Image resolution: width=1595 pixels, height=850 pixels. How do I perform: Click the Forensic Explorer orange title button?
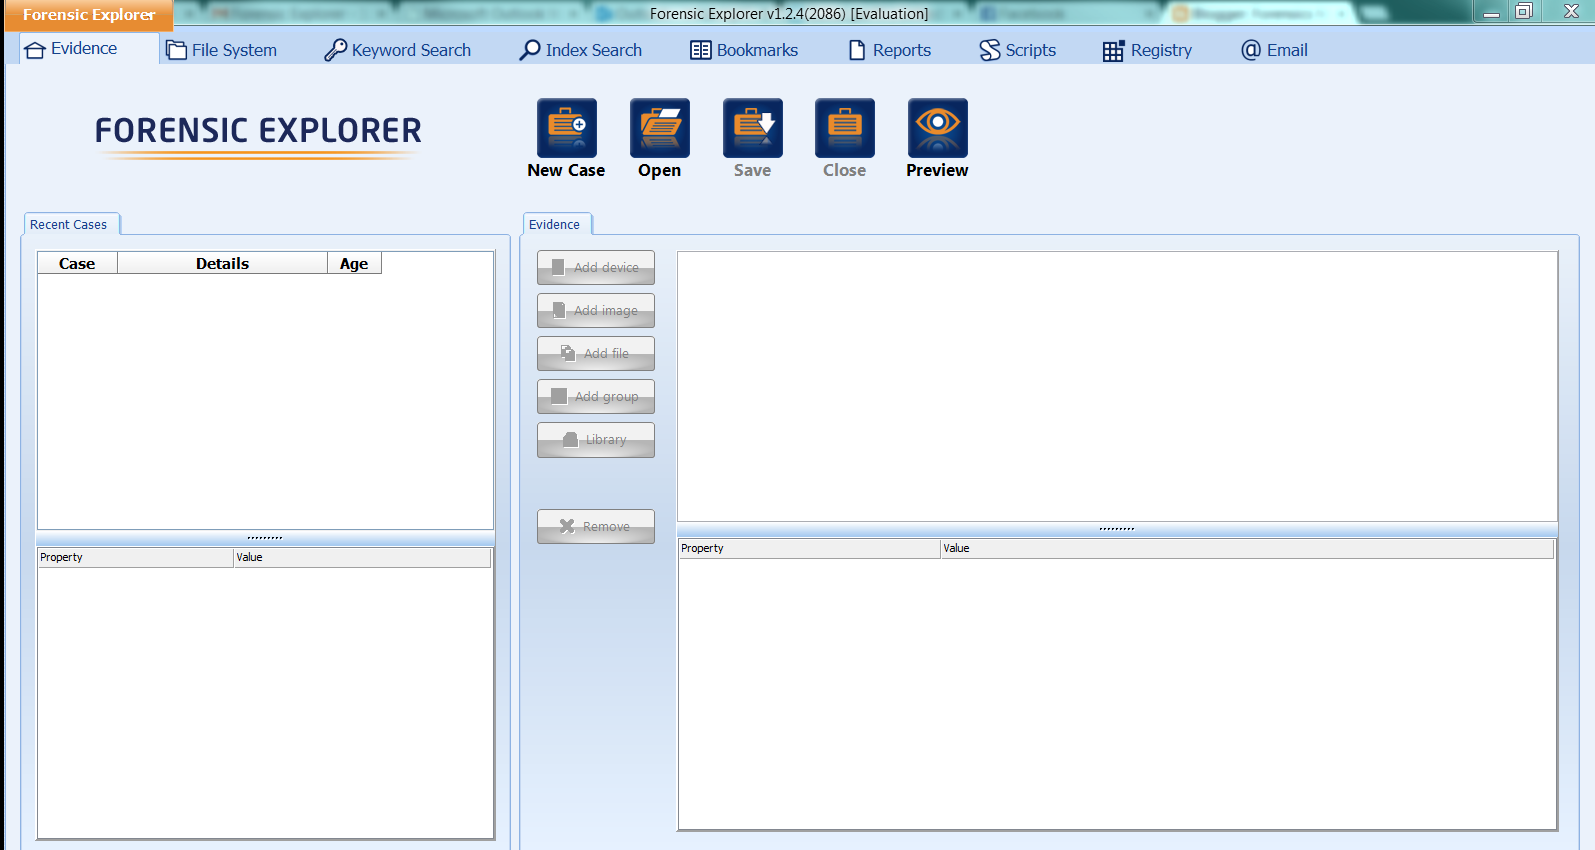point(88,14)
